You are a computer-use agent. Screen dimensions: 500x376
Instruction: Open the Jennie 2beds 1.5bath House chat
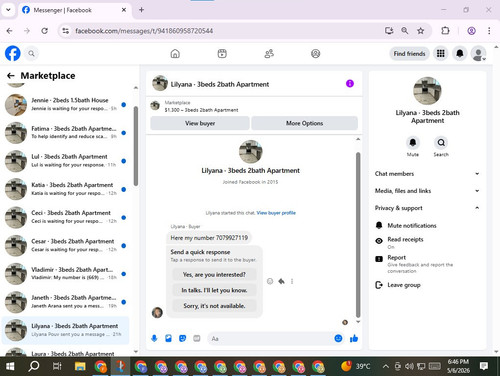point(65,104)
